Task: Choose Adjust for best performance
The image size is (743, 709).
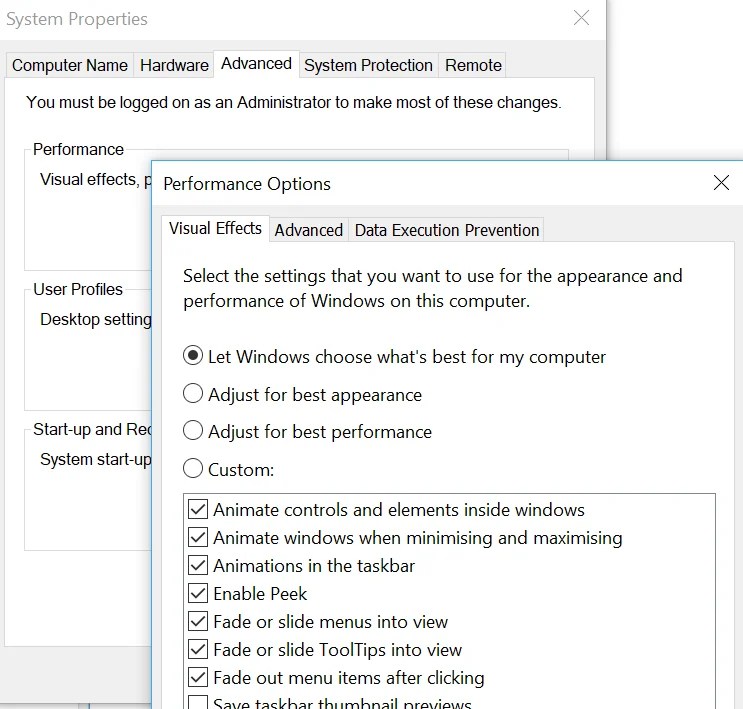Action: coord(193,431)
